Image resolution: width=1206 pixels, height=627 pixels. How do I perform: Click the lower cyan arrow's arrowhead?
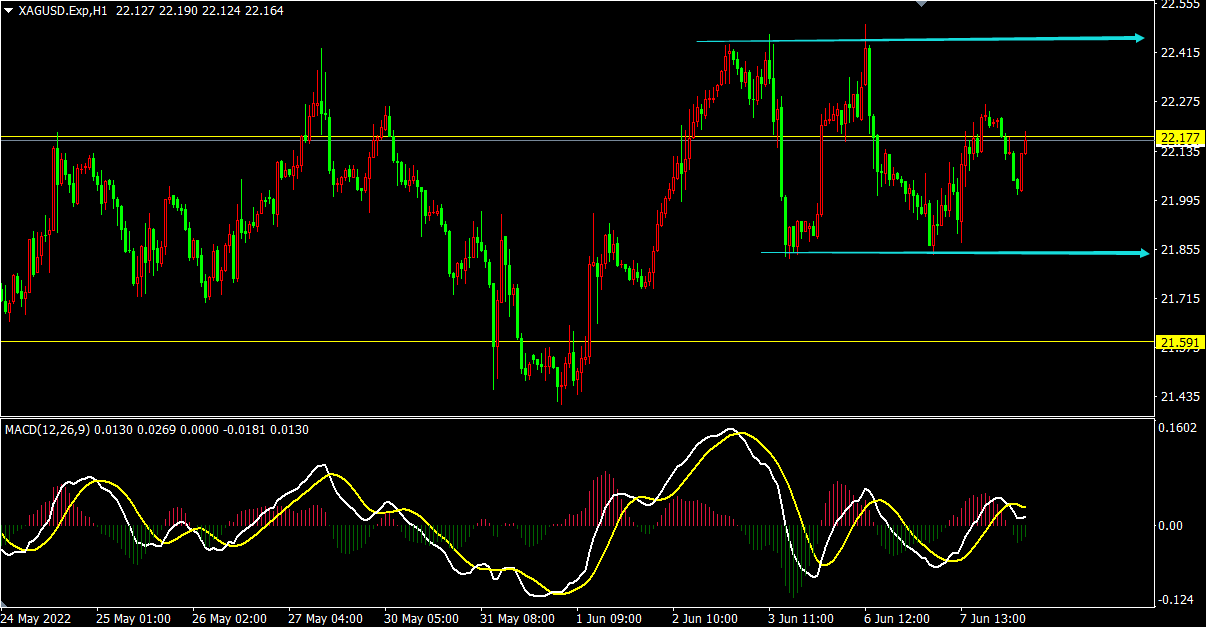point(1143,253)
